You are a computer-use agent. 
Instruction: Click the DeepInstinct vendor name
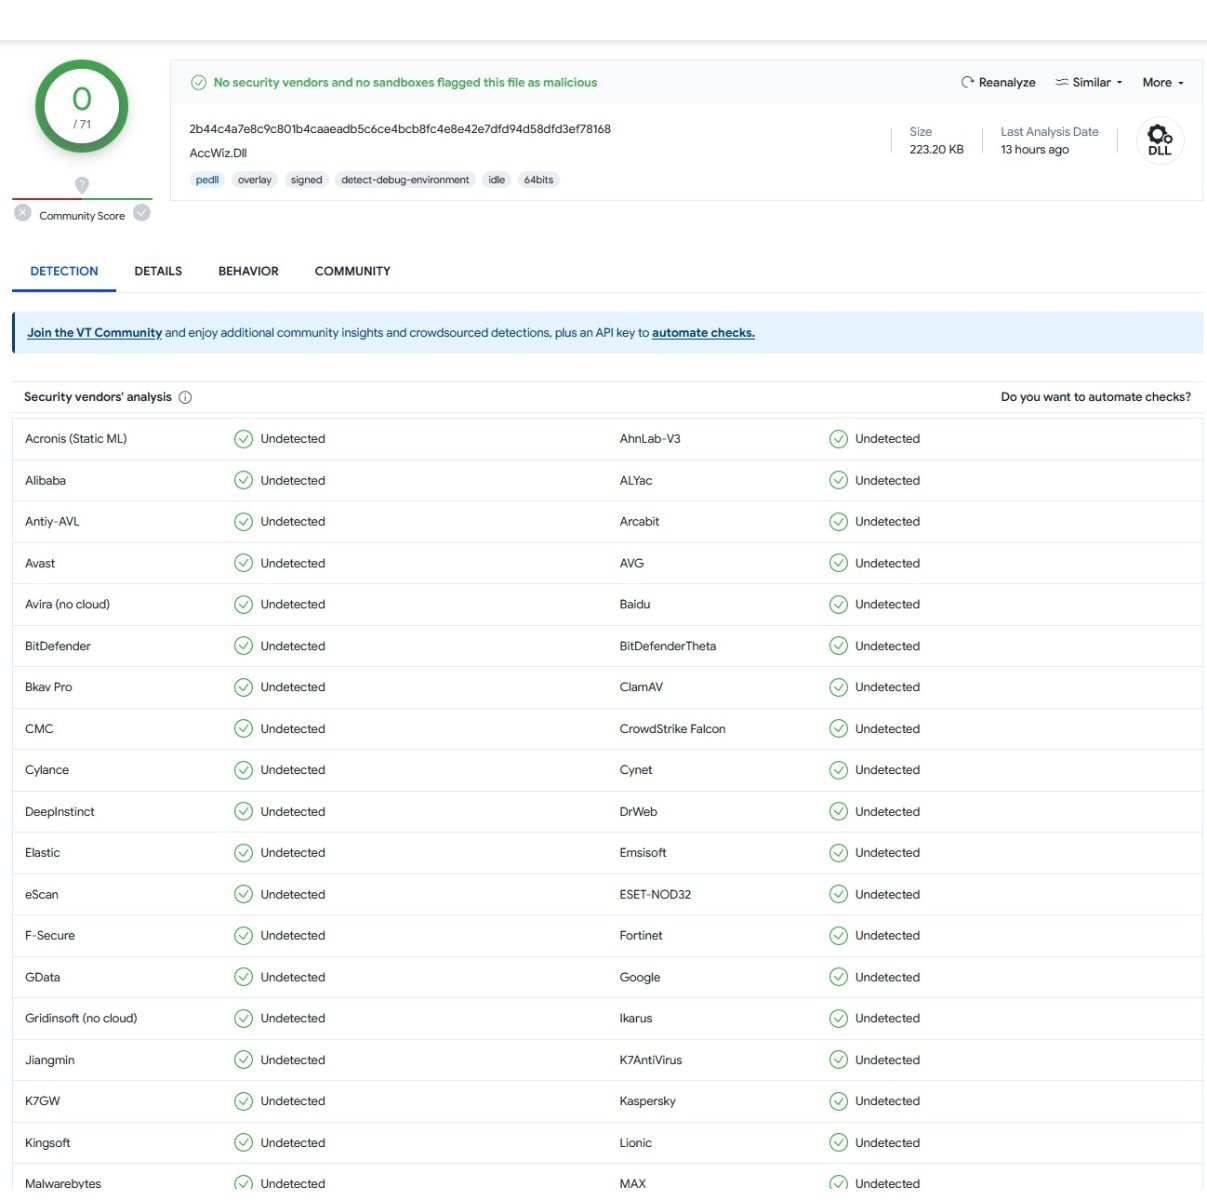click(x=60, y=812)
